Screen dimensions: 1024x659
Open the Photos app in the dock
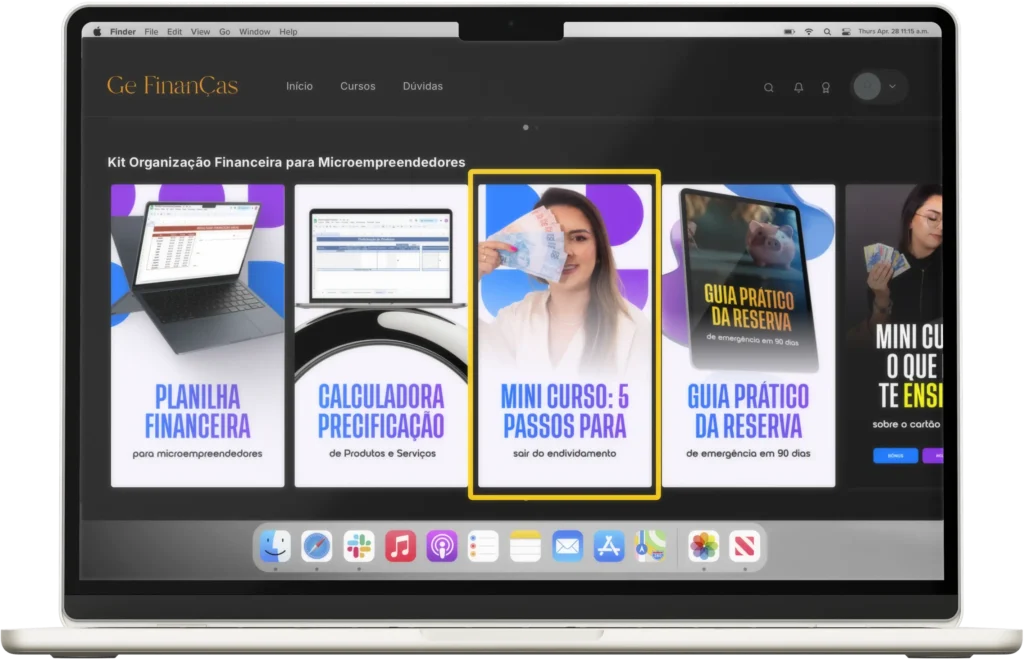(704, 546)
